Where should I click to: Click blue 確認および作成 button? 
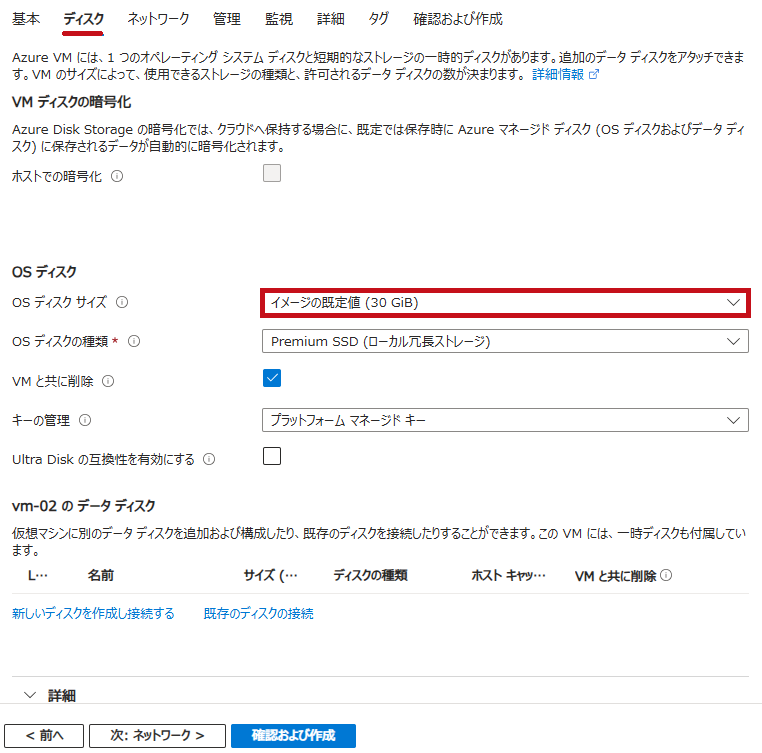click(294, 735)
